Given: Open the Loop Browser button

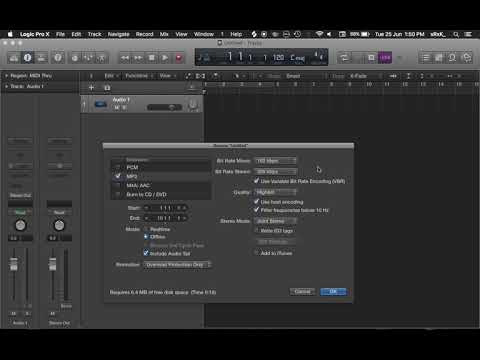Looking at the screenshot, I should pyautogui.click(x=453, y=58).
